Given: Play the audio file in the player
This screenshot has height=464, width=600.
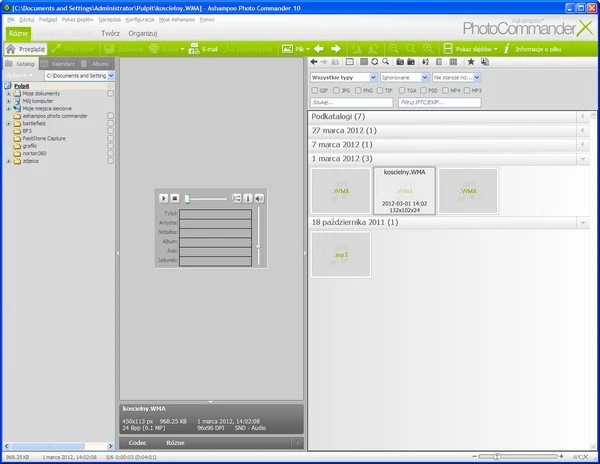Looking at the screenshot, I should coord(163,198).
